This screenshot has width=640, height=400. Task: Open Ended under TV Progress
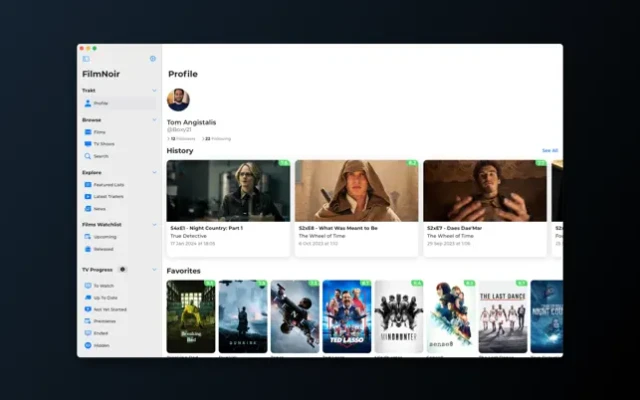click(x=118, y=333)
